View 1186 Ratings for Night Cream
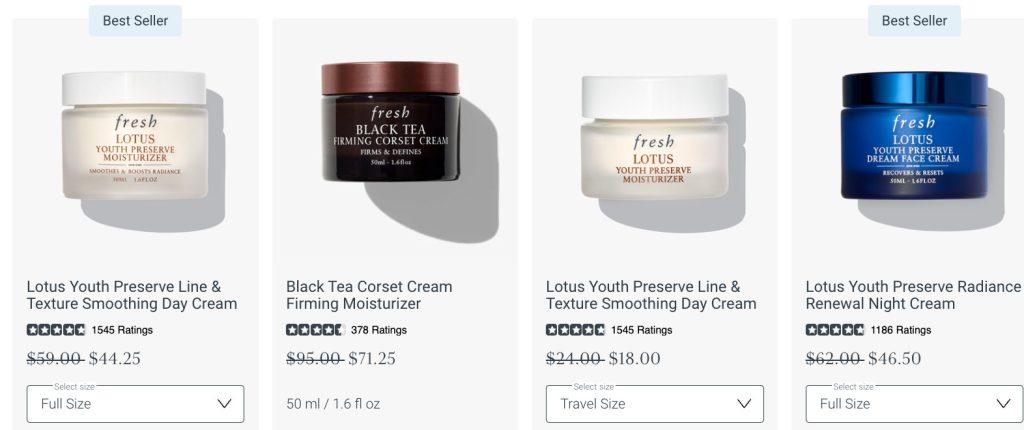The height and width of the screenshot is (430, 1024). (901, 330)
